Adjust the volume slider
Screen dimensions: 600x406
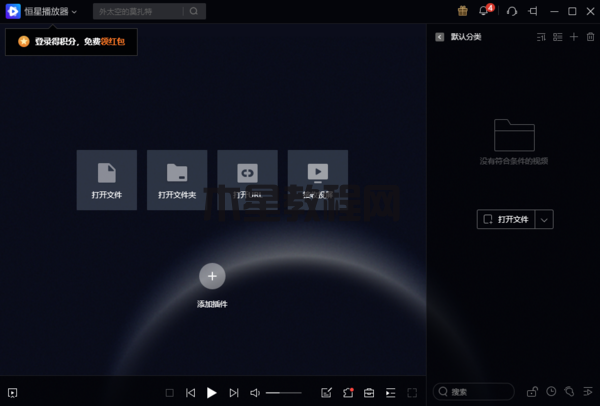click(284, 393)
